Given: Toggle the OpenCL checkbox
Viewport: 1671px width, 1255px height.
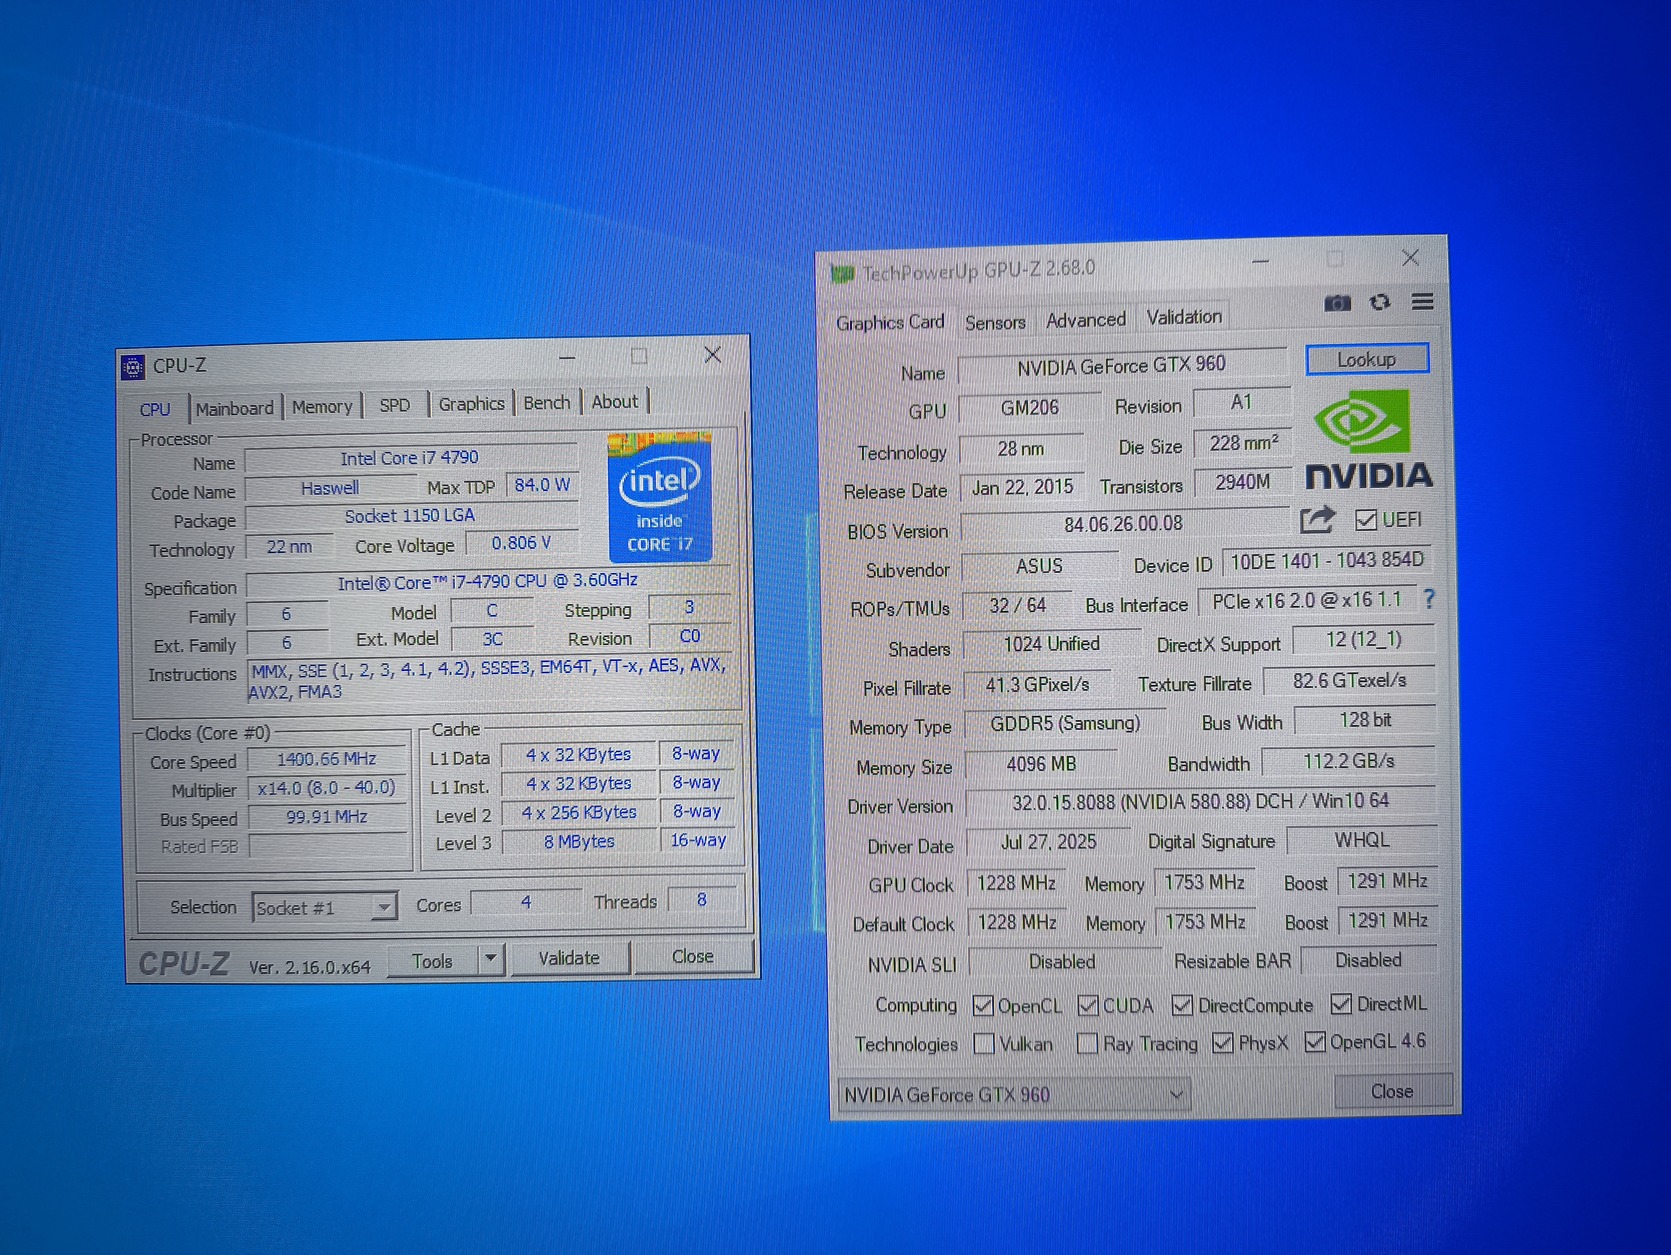Looking at the screenshot, I should click(x=983, y=1006).
